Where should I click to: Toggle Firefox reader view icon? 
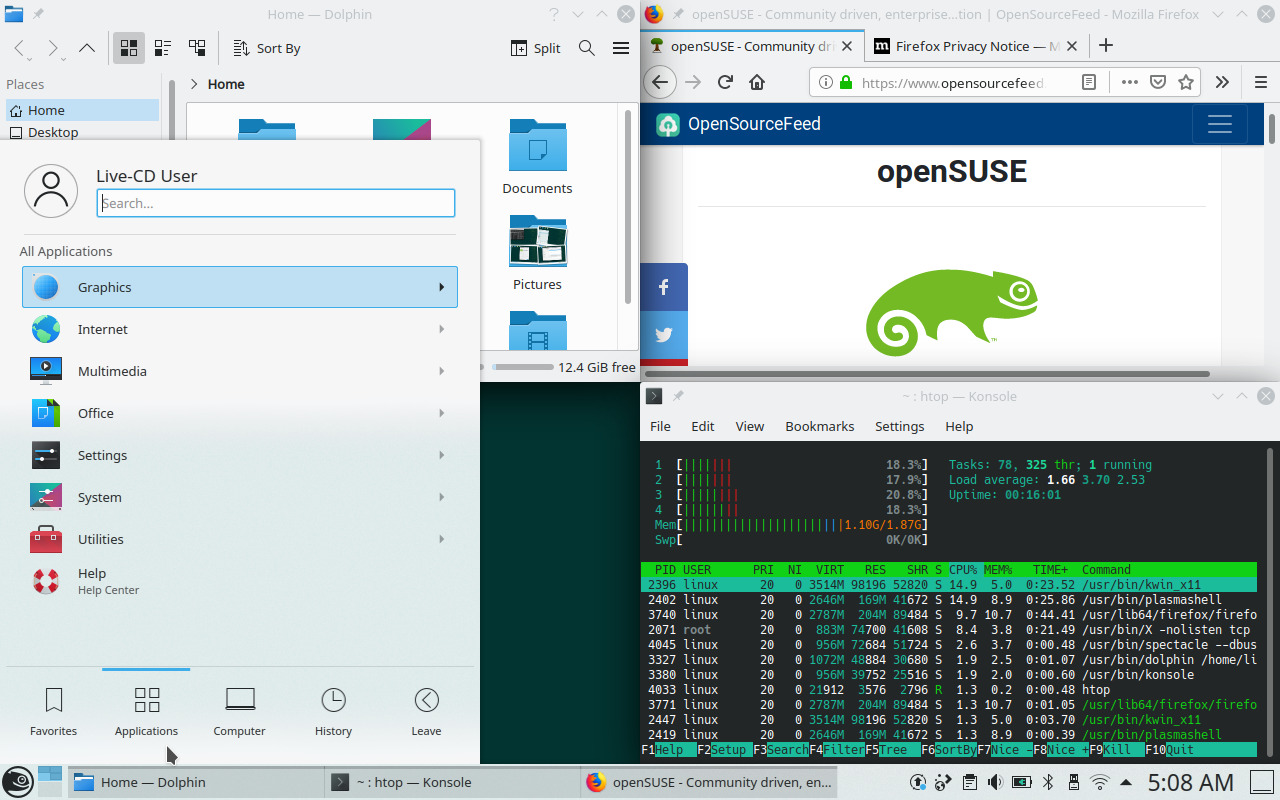coord(1089,83)
